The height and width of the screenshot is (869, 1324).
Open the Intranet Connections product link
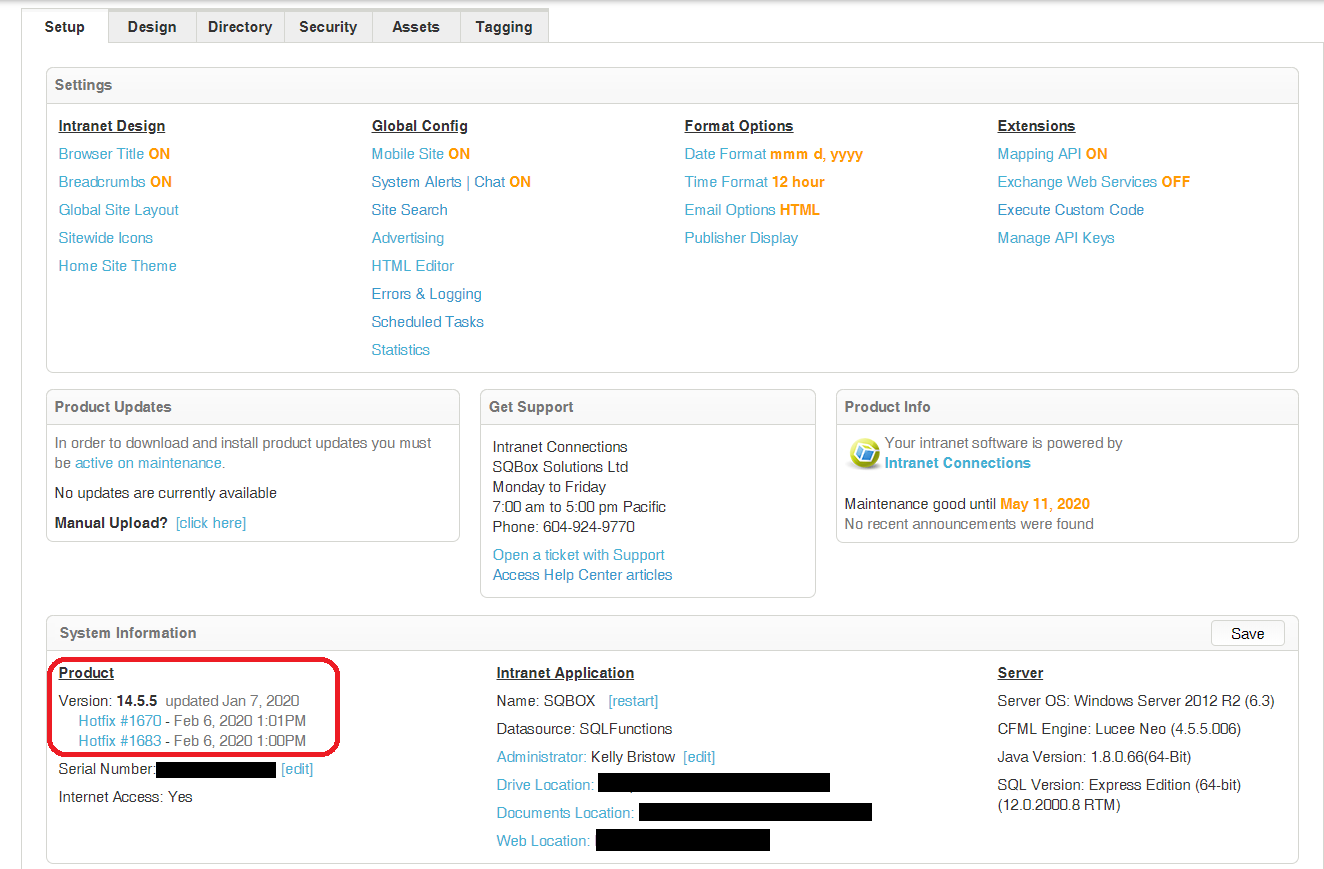click(958, 463)
